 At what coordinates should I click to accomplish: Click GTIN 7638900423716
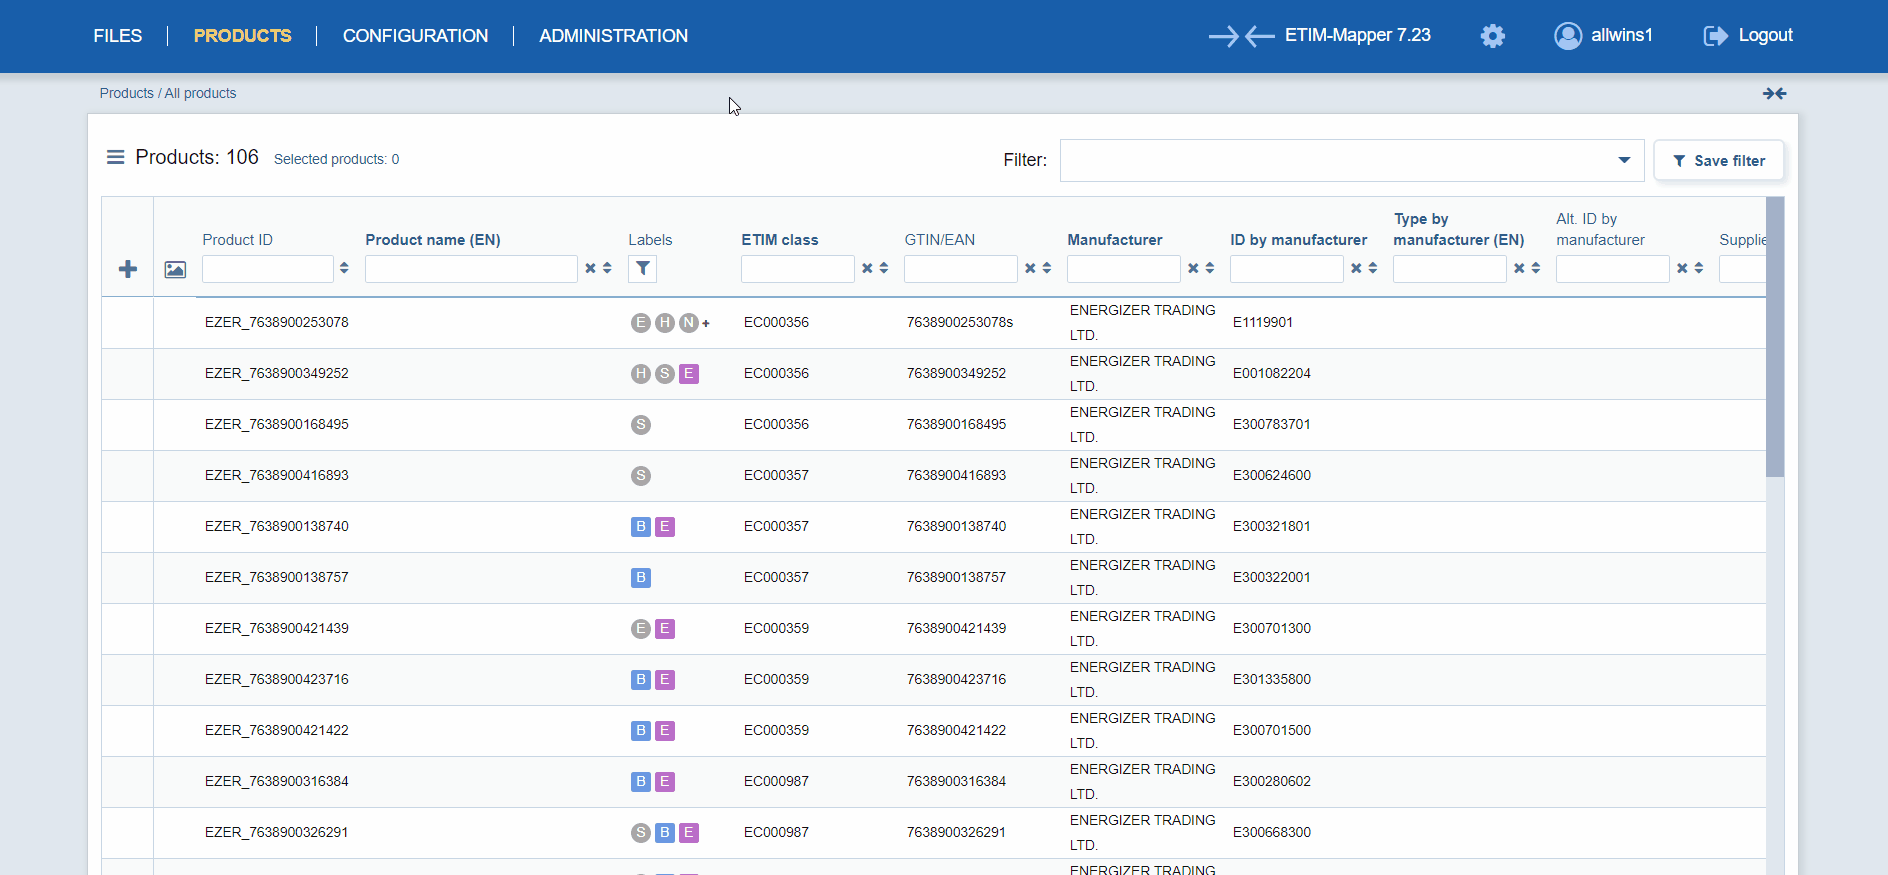point(956,679)
